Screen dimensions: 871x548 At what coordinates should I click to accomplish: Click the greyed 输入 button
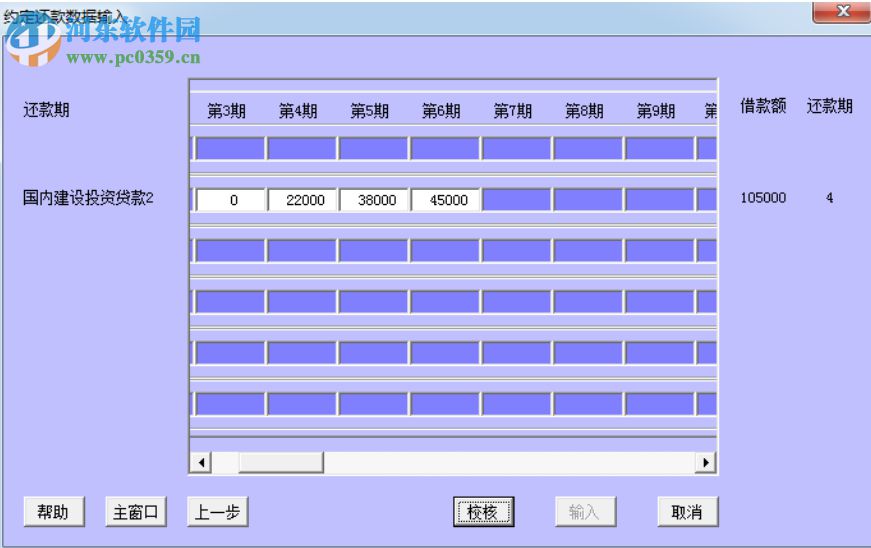(x=585, y=511)
